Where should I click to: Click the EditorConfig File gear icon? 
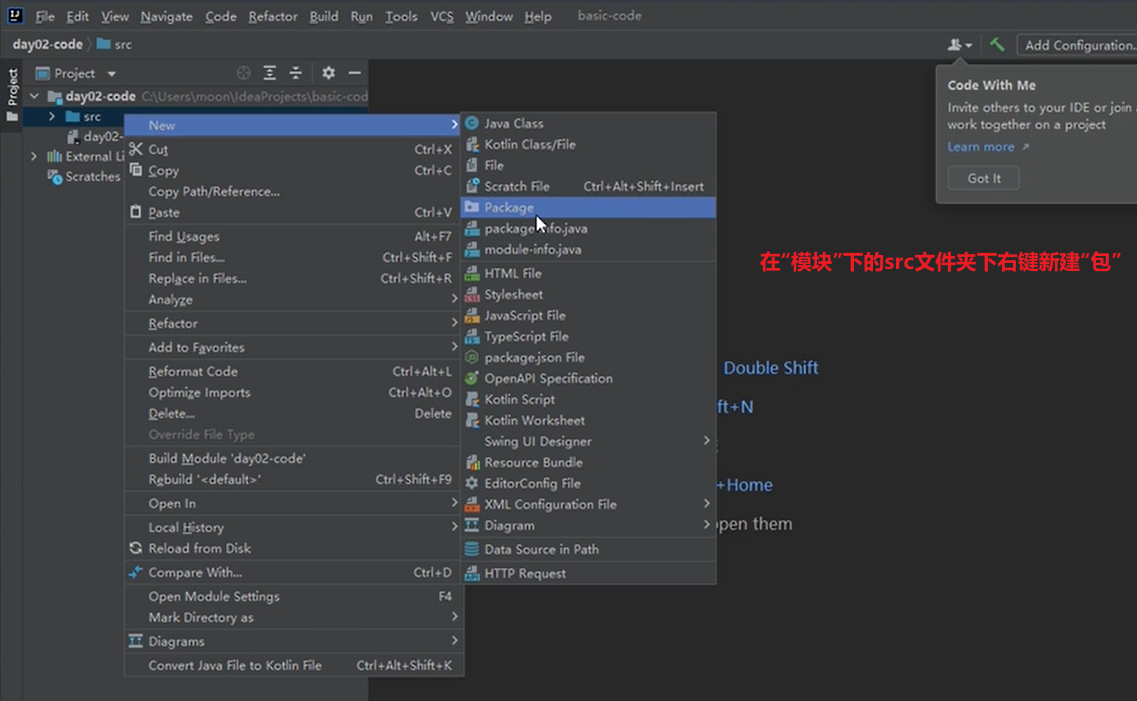coord(472,484)
